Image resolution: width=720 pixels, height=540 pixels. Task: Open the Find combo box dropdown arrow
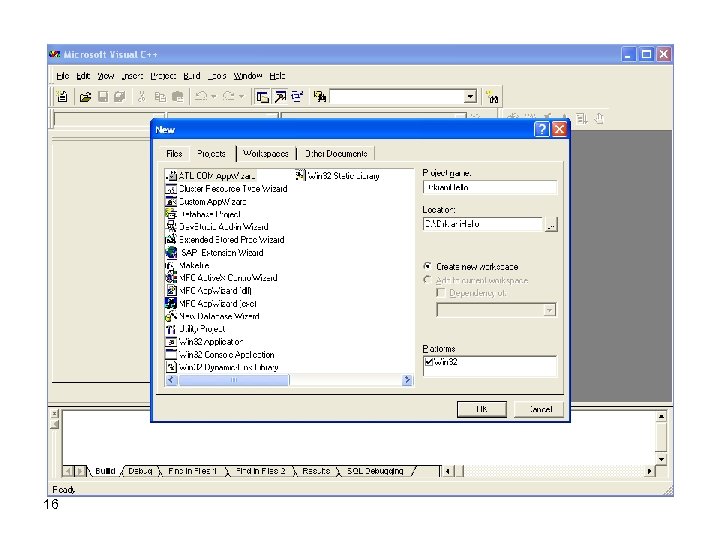click(470, 96)
